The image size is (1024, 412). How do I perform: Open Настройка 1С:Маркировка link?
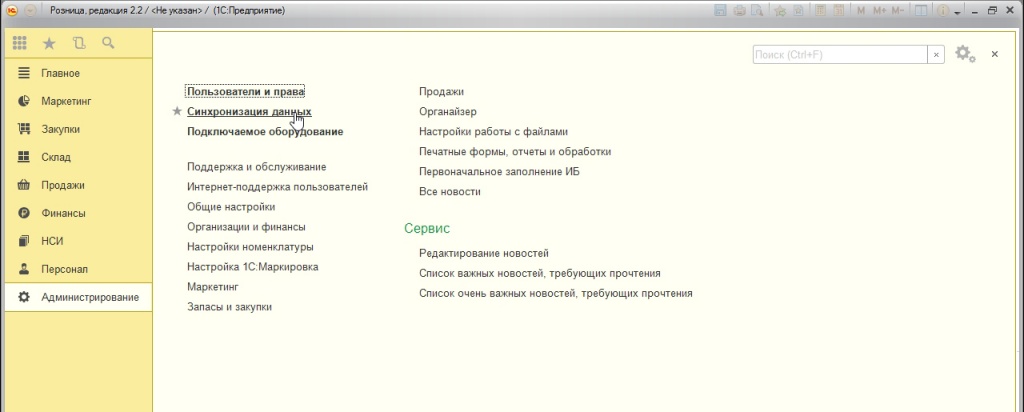(253, 267)
